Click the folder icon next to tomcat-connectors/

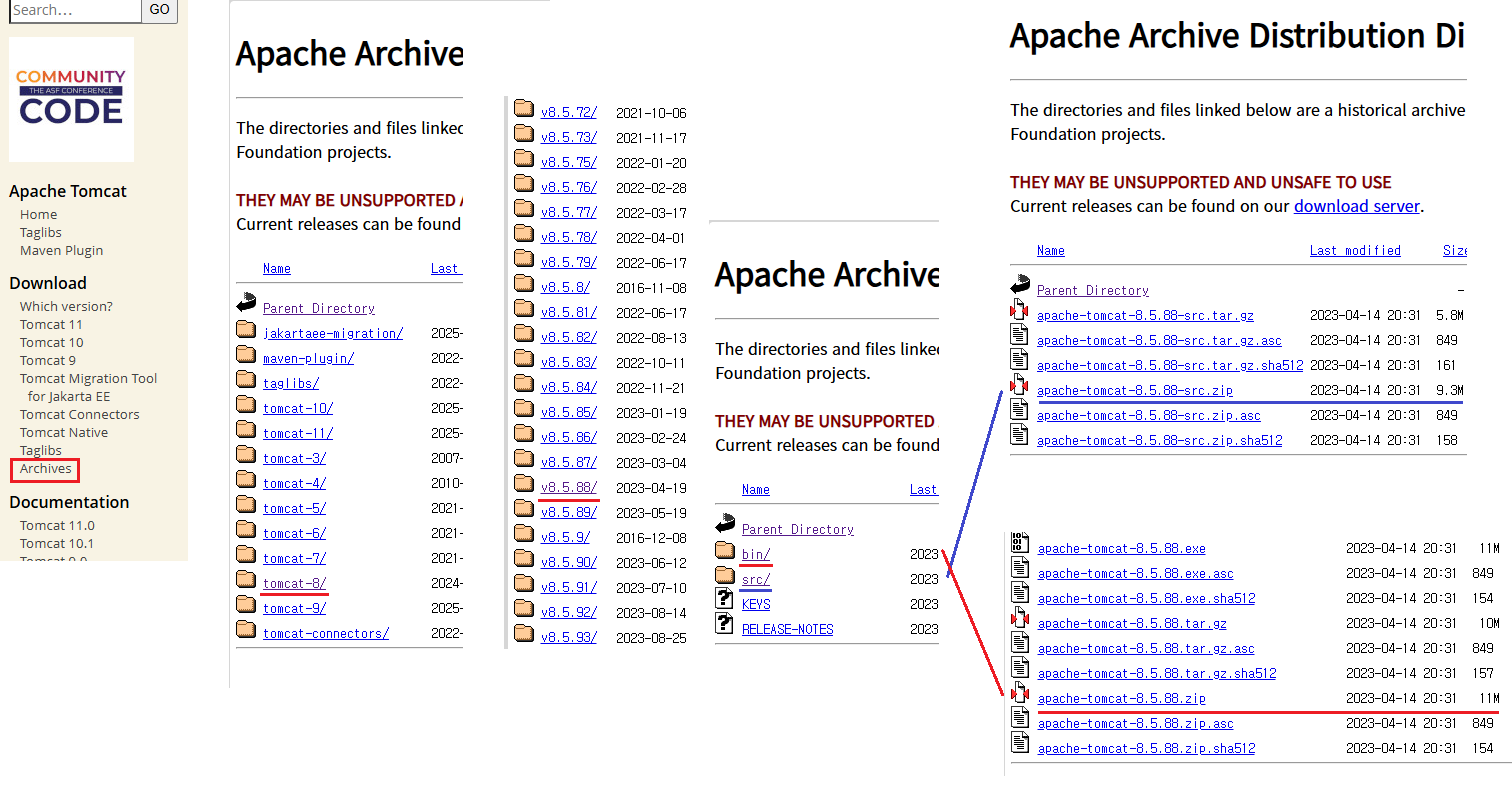[246, 630]
